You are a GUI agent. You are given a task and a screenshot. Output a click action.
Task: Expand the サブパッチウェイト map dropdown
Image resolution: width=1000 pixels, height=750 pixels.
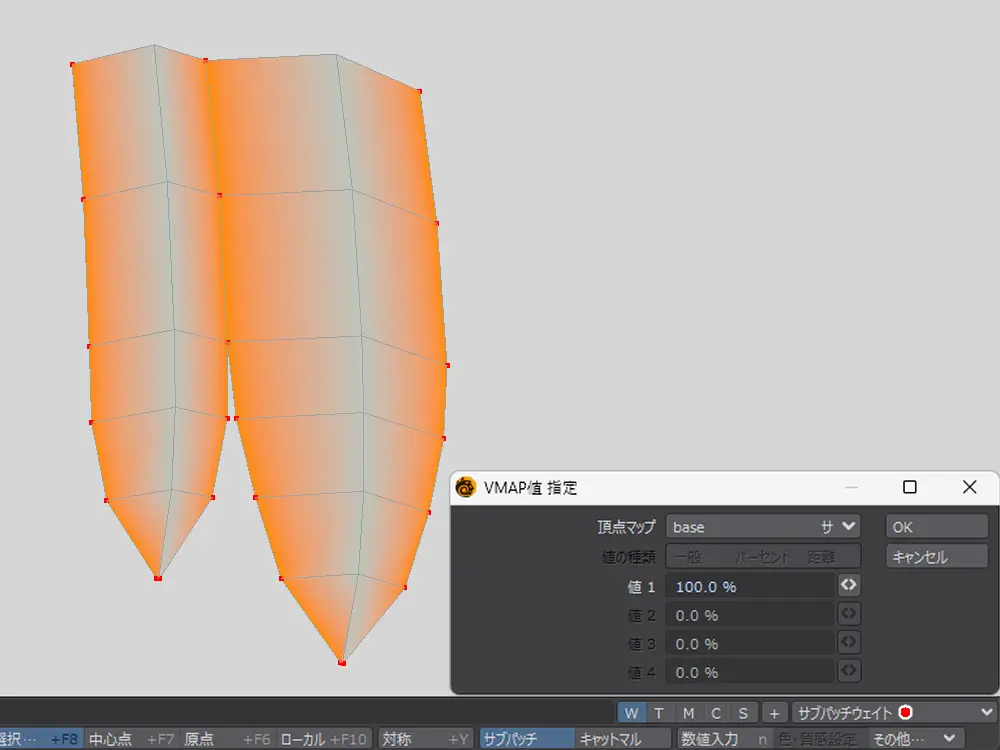892,712
